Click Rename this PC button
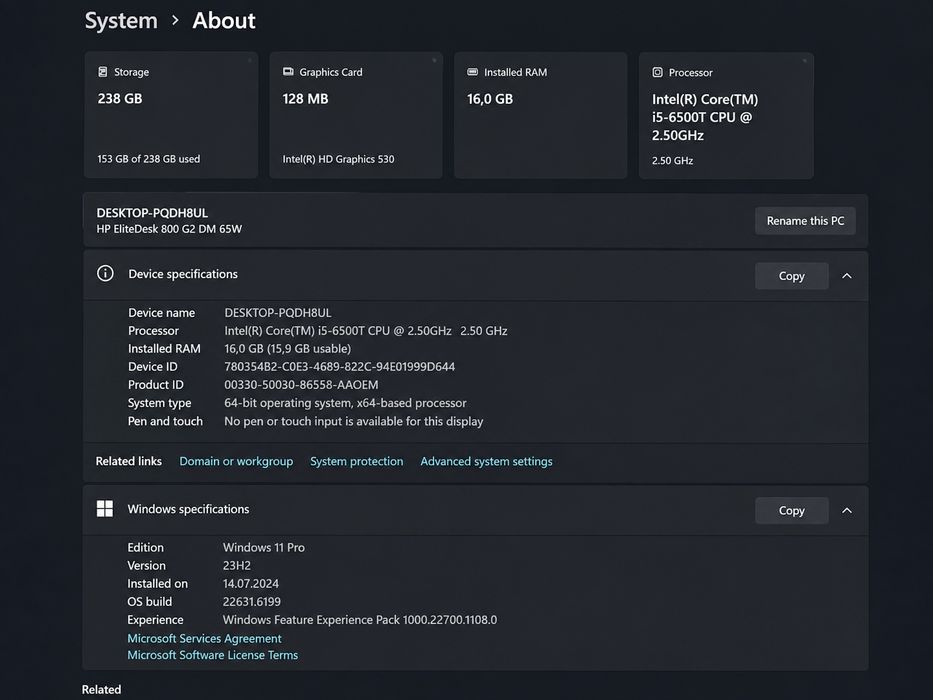The height and width of the screenshot is (700, 933). 805,221
